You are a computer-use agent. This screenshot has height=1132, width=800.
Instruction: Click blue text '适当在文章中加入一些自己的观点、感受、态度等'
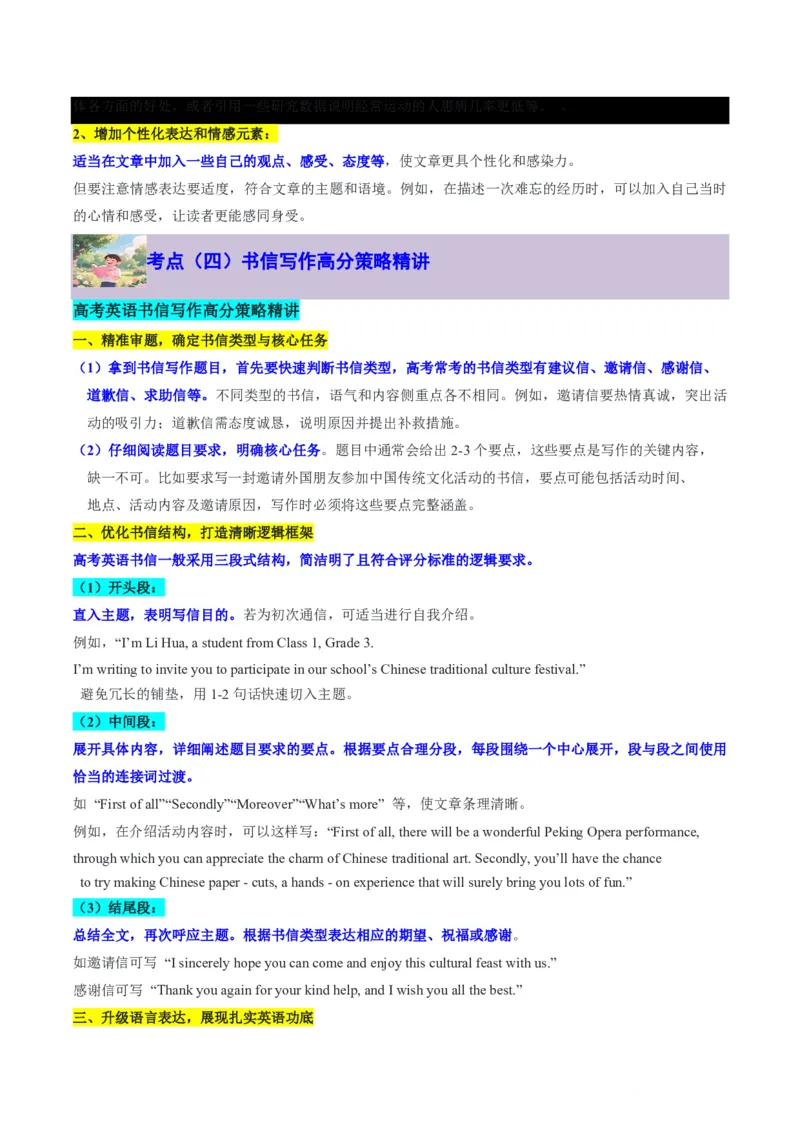[229, 161]
